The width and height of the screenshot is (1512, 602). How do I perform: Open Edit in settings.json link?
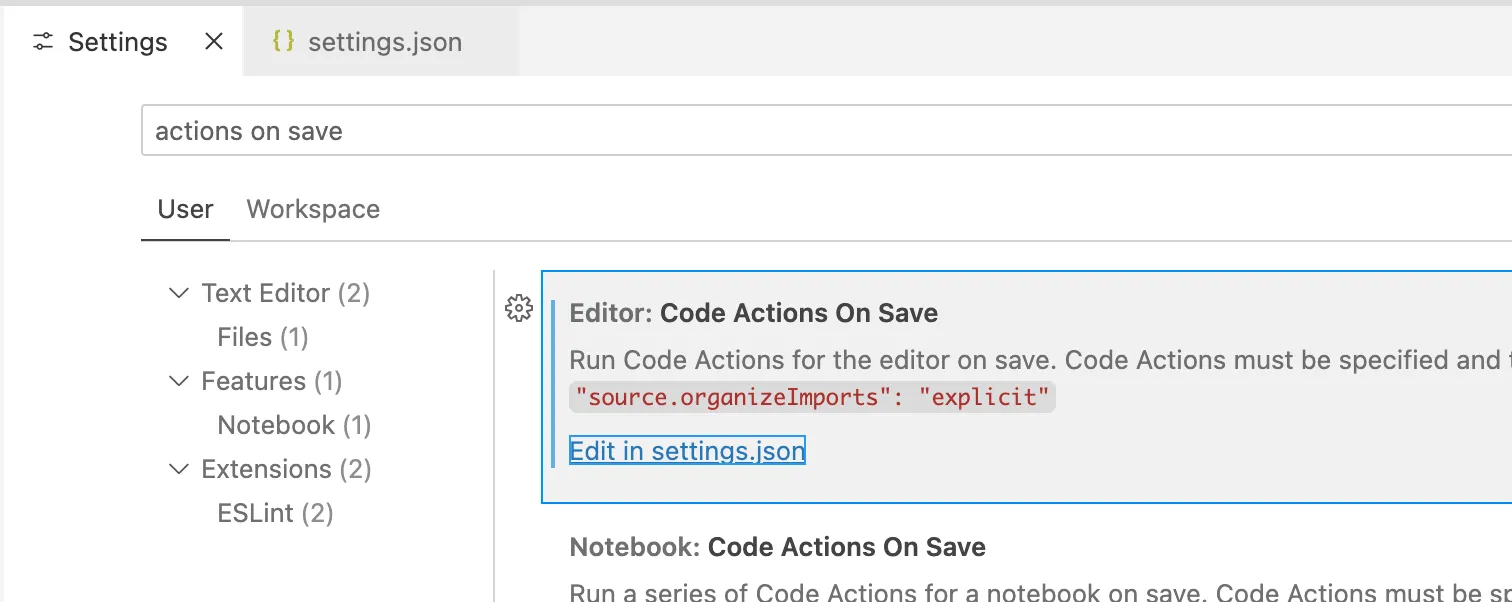pyautogui.click(x=687, y=451)
